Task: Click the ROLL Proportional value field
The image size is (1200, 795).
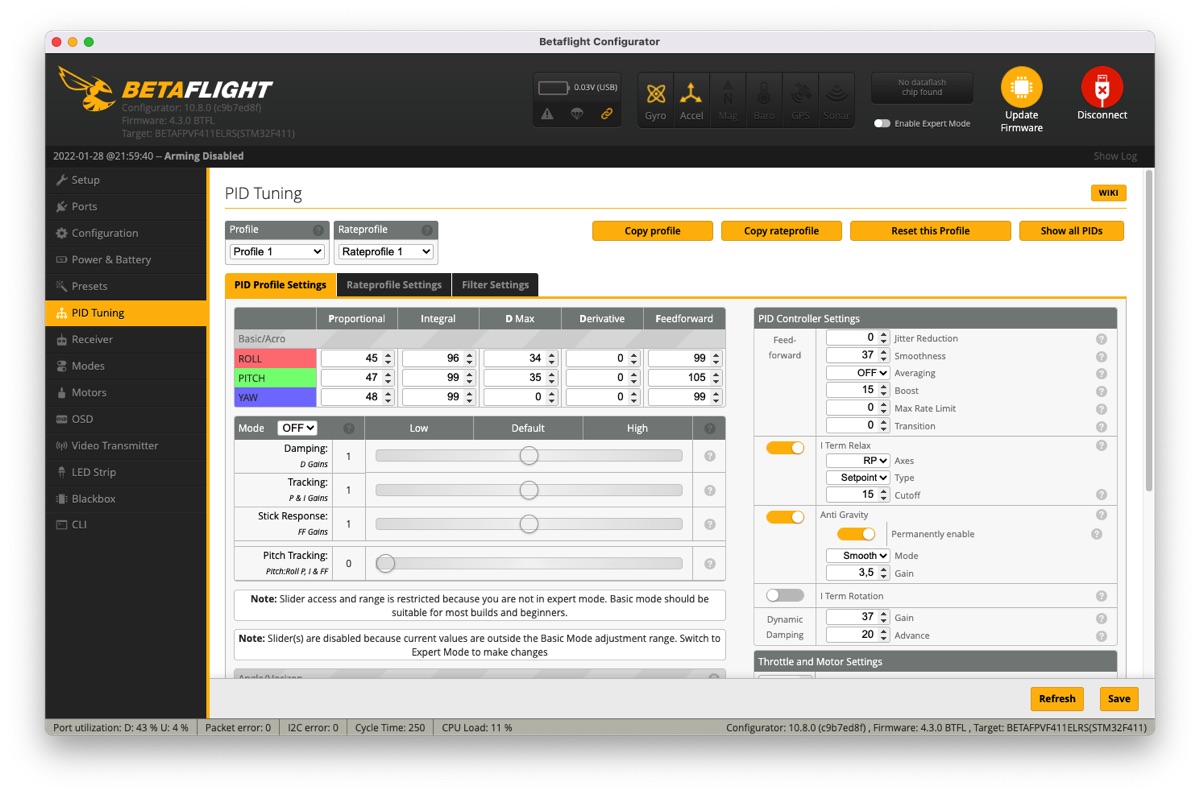Action: point(357,358)
